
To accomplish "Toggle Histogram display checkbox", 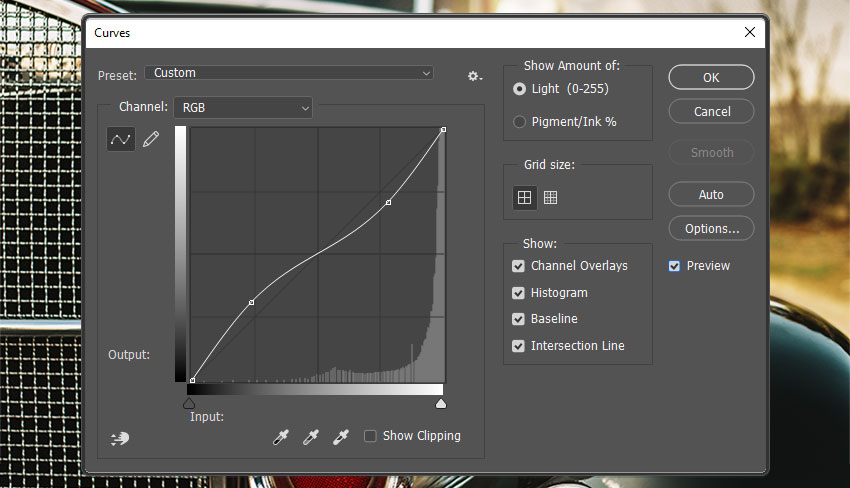I will point(518,293).
